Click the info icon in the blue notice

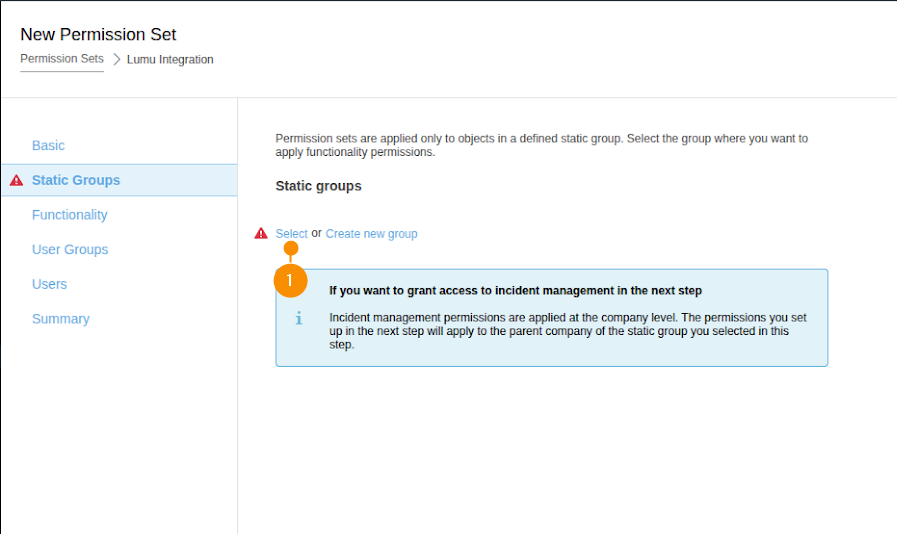click(x=298, y=318)
